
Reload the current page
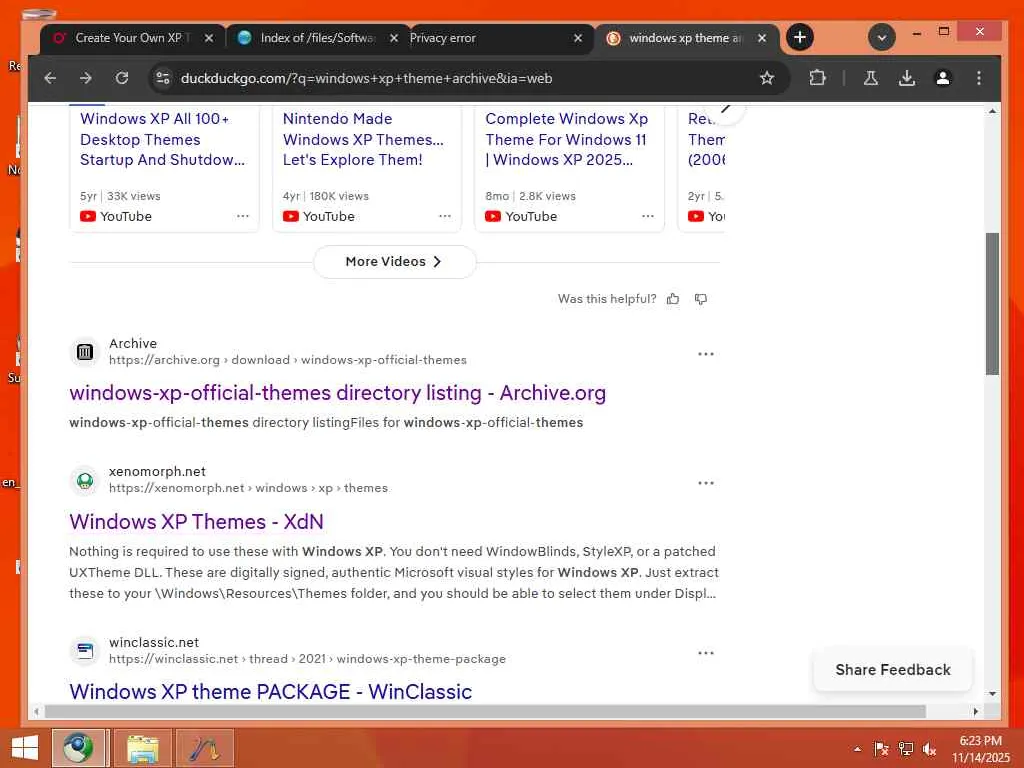tap(122, 78)
